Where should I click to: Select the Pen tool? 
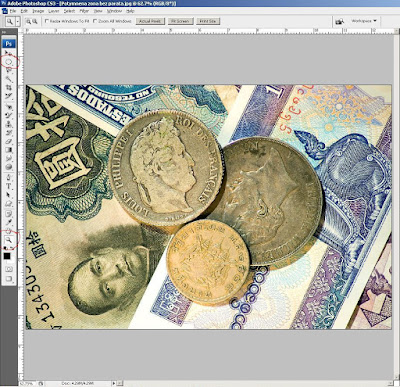(x=9, y=178)
